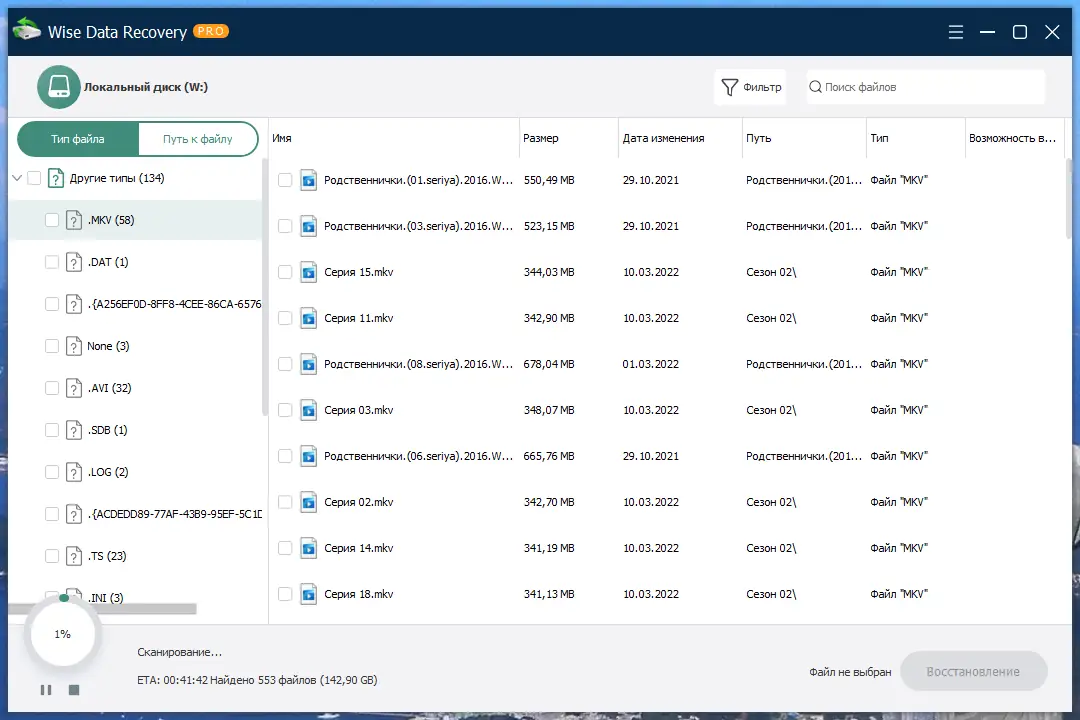This screenshot has height=720, width=1080.
Task: Select the .INI (3) tree item
Action: (105, 597)
